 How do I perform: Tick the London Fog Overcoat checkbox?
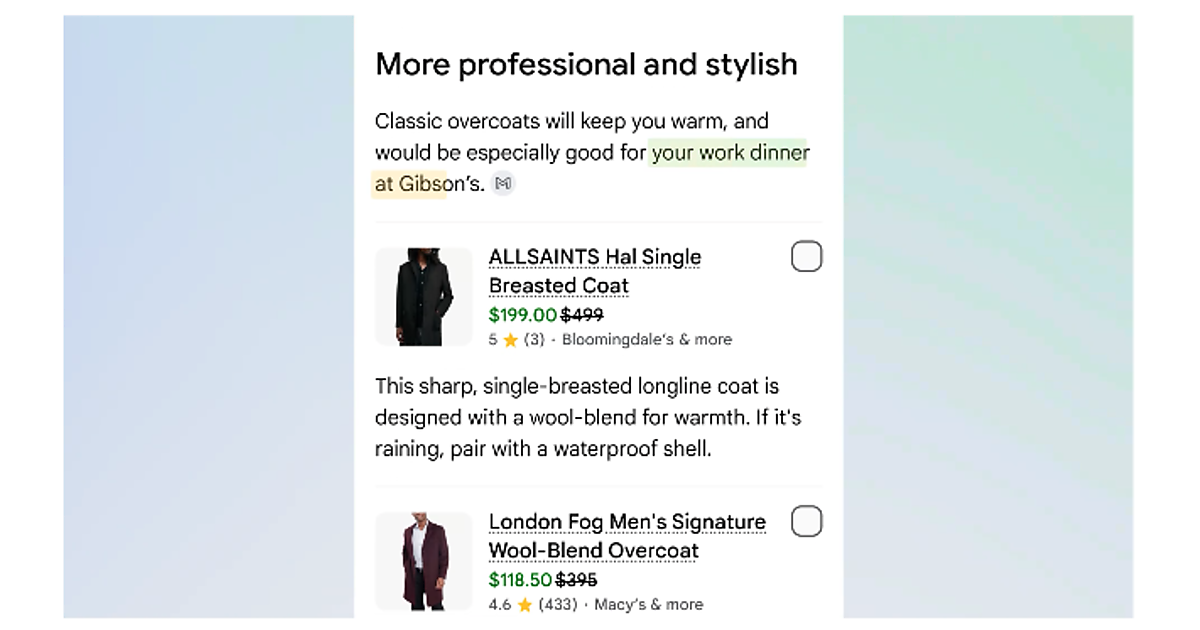[x=806, y=521]
